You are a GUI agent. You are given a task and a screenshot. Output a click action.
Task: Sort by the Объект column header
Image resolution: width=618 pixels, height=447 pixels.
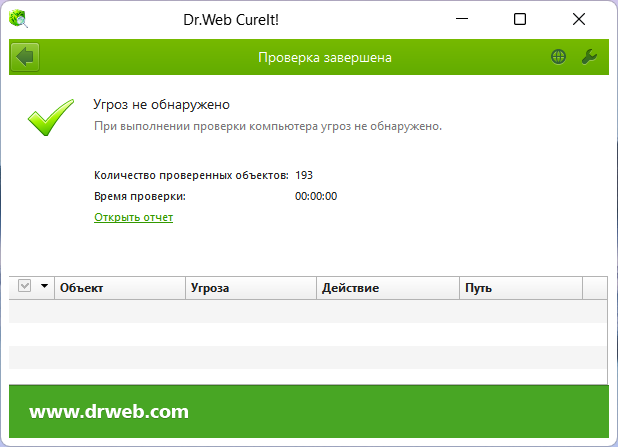click(120, 288)
